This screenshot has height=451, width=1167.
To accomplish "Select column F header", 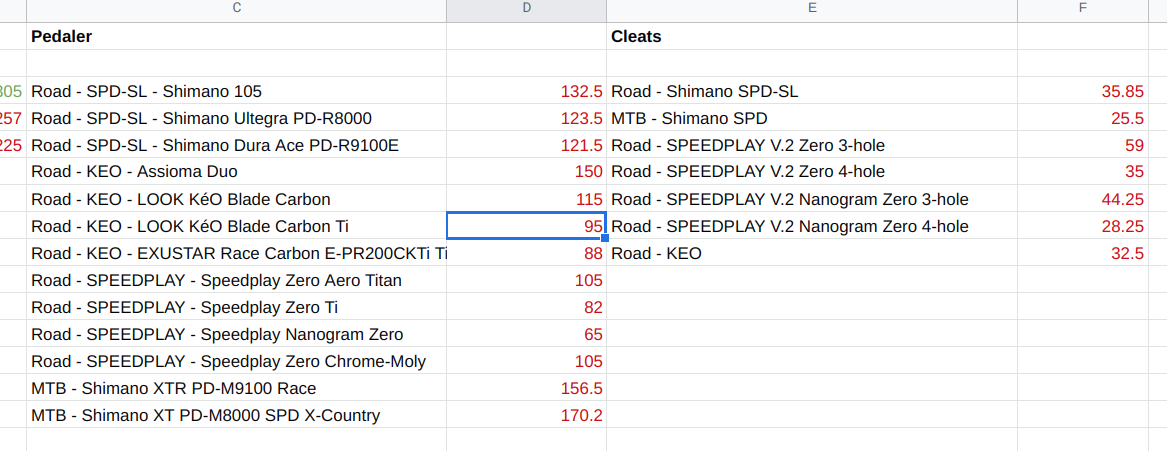I will point(1082,9).
